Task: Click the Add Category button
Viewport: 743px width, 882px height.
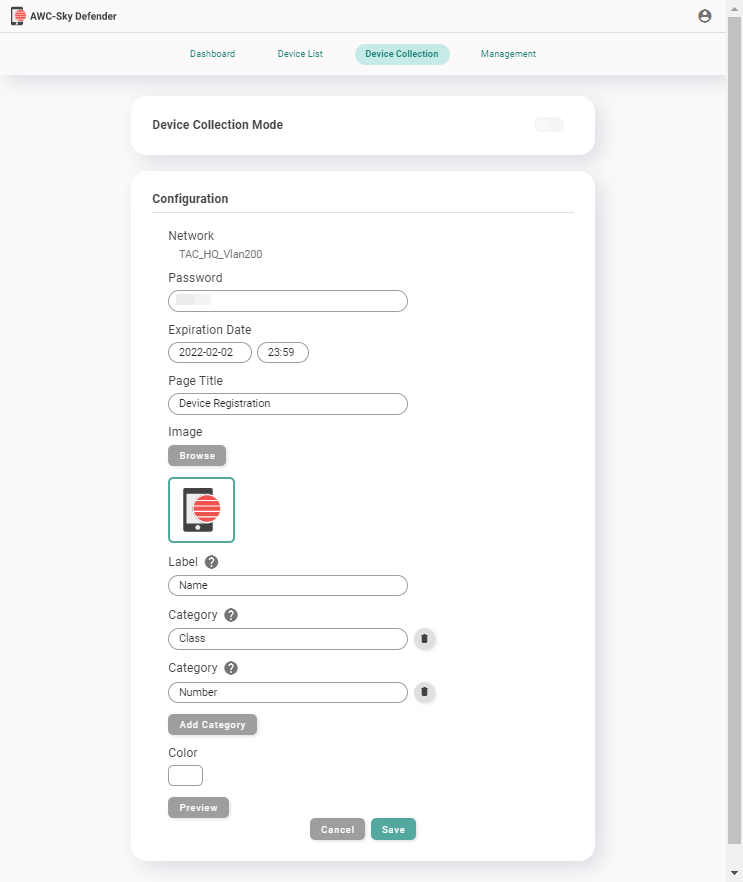Action: (x=212, y=725)
